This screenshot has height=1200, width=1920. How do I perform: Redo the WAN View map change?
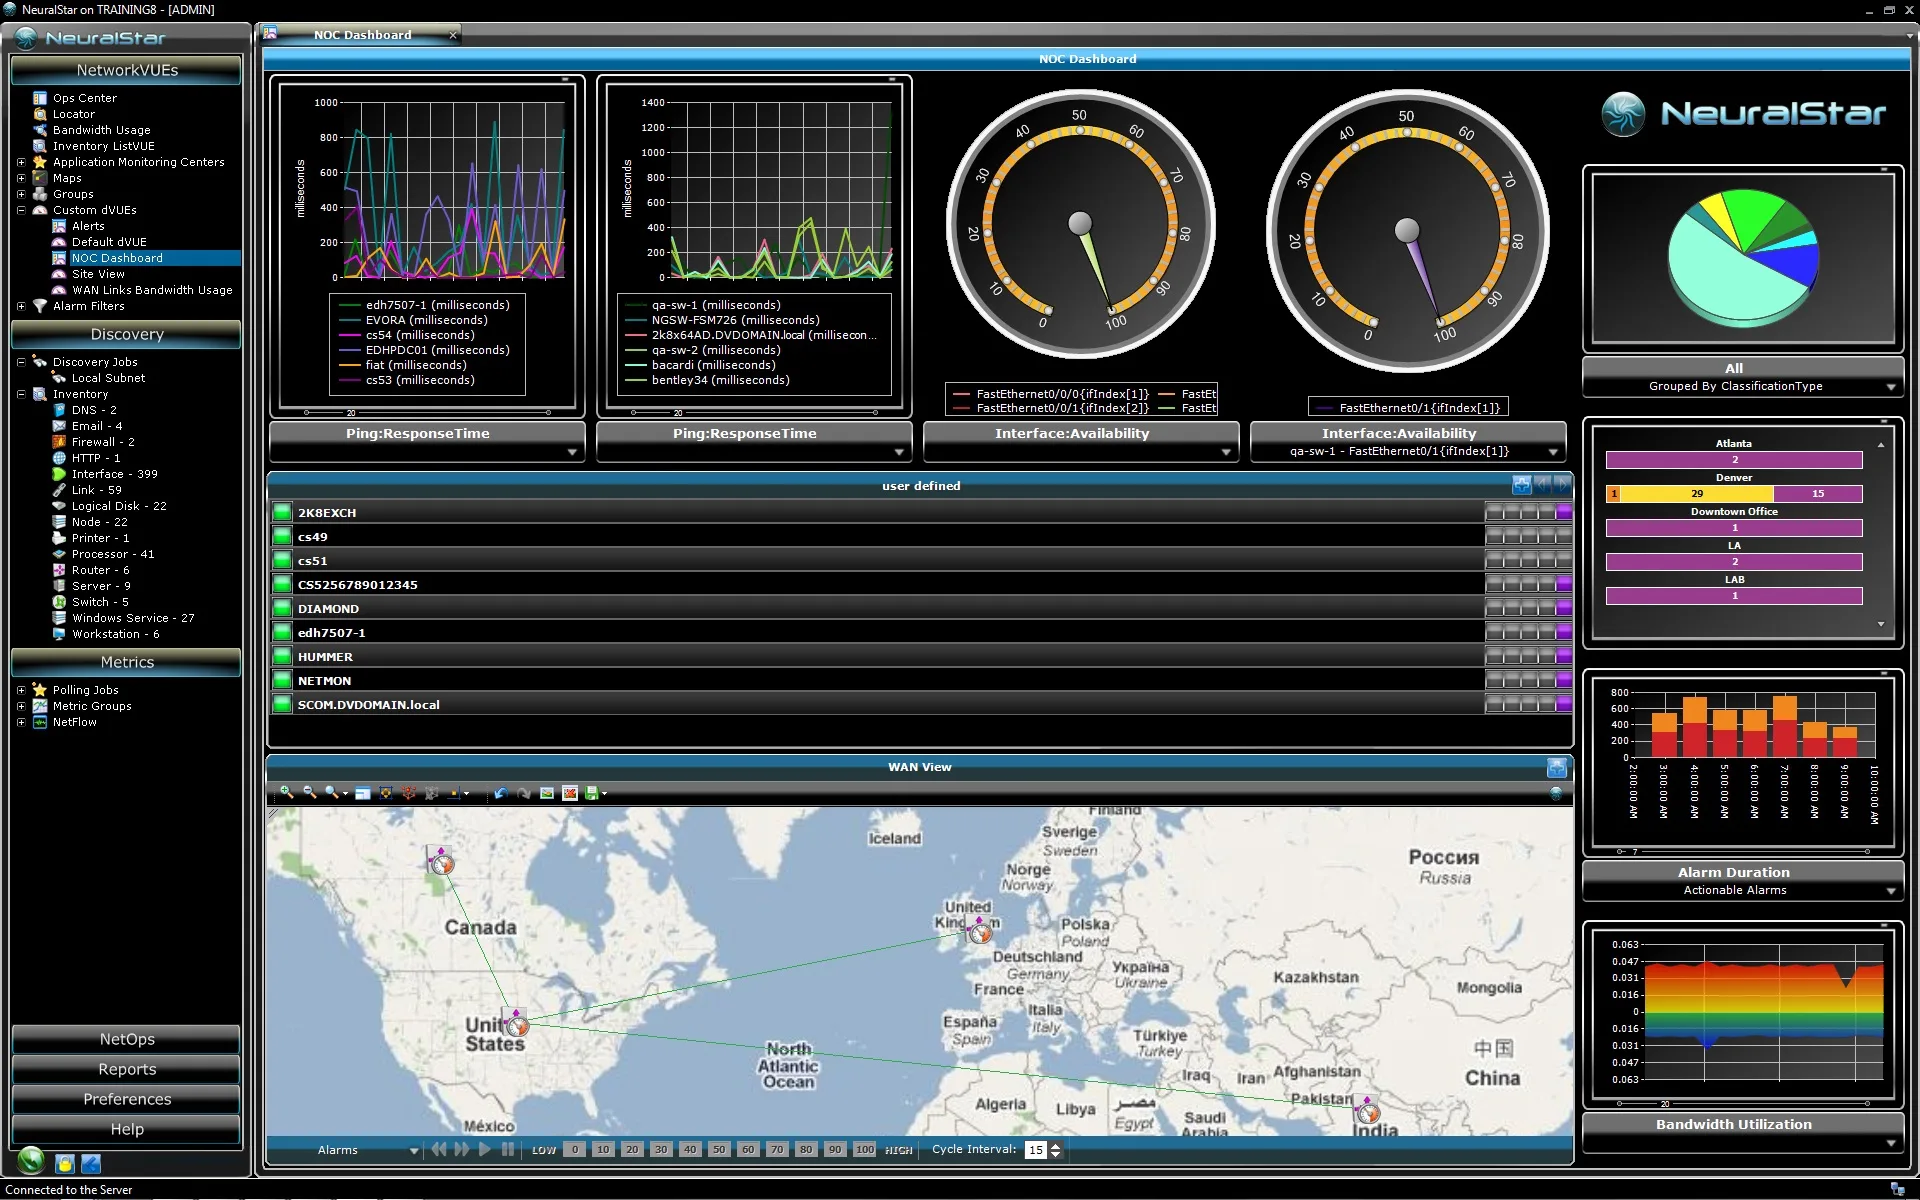[x=523, y=793]
